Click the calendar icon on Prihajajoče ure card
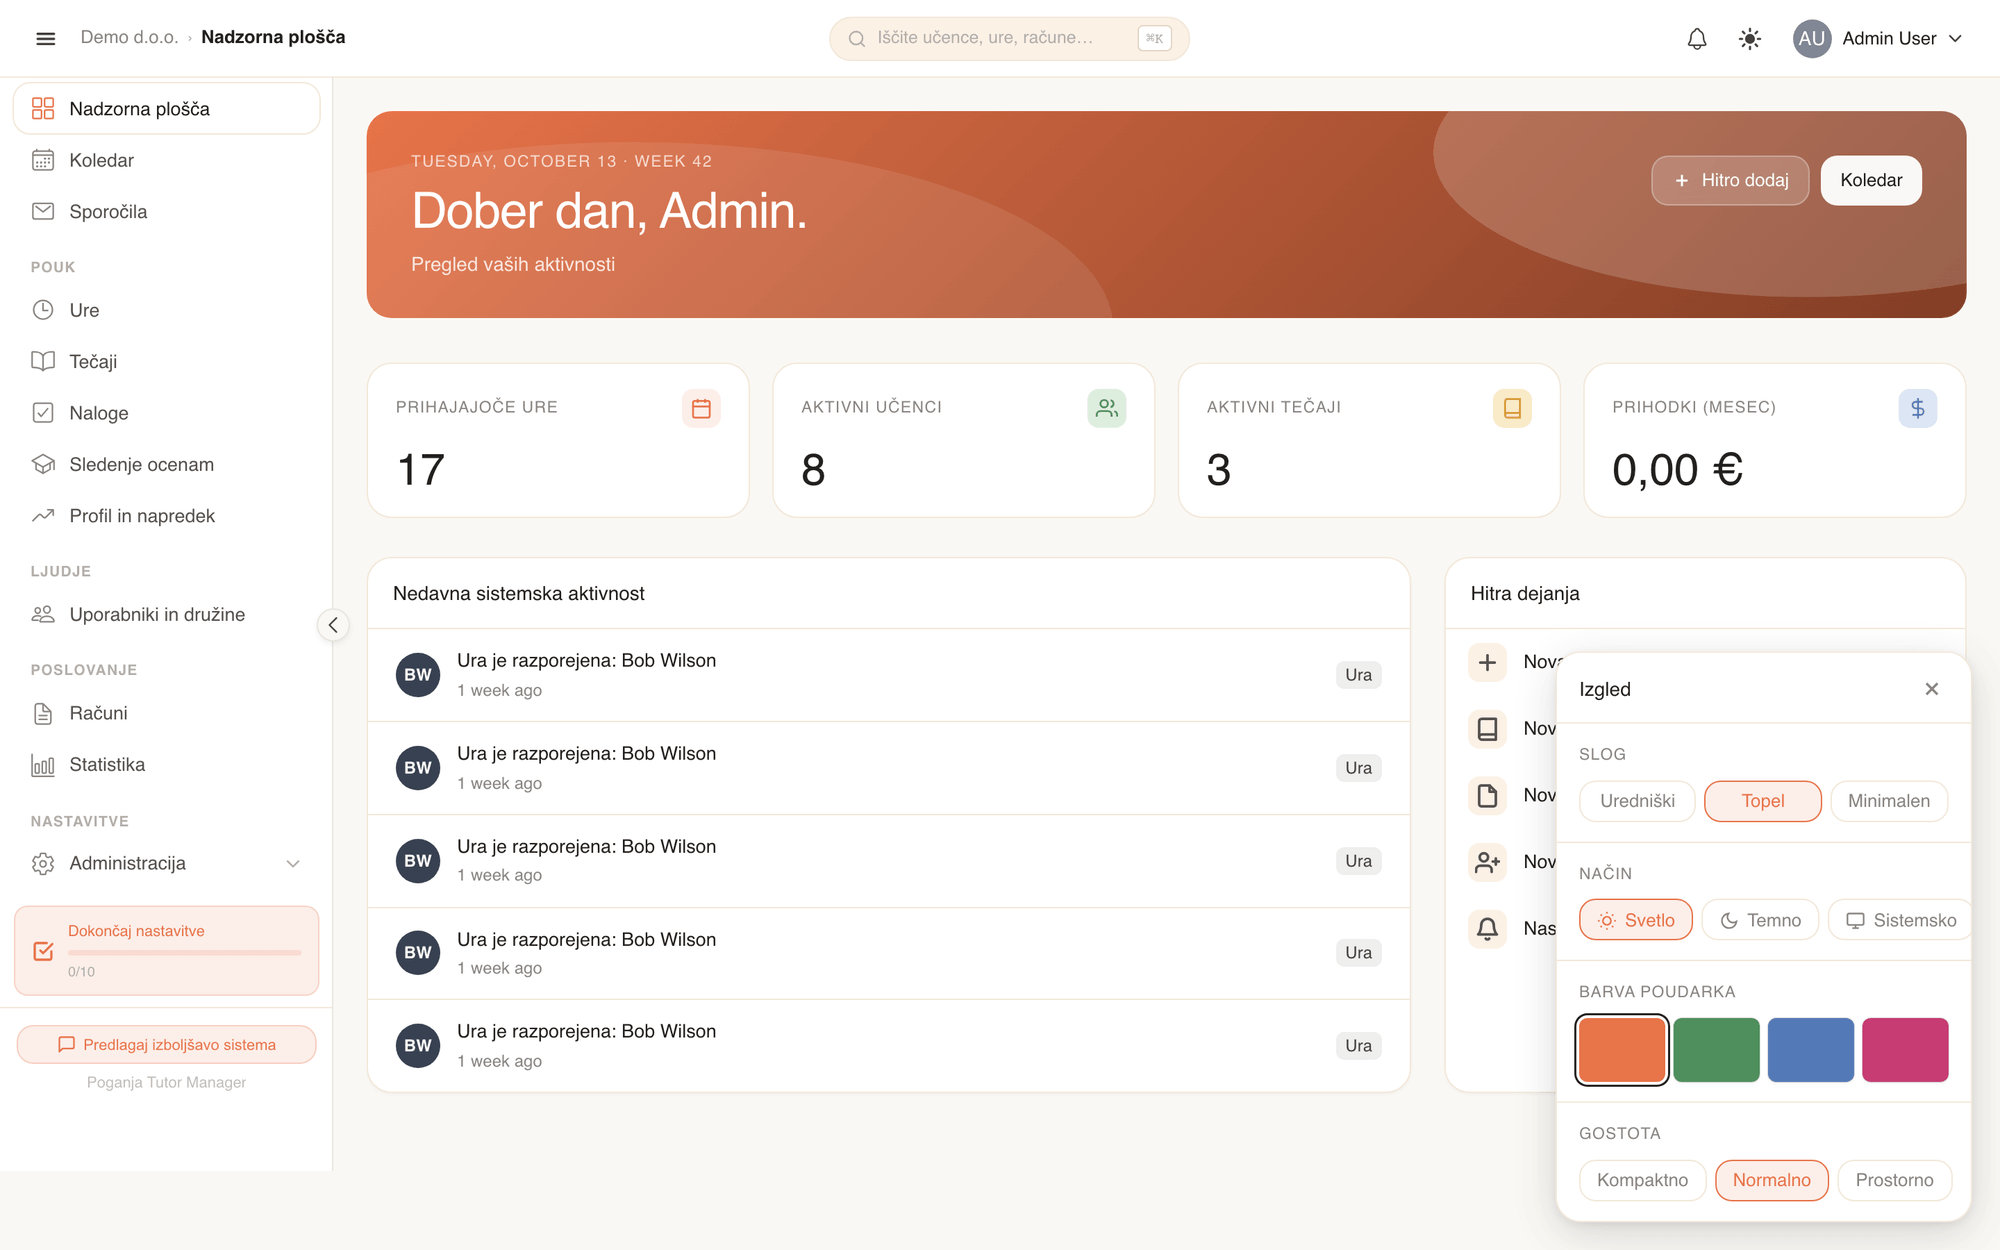This screenshot has height=1250, width=2000. tap(701, 408)
